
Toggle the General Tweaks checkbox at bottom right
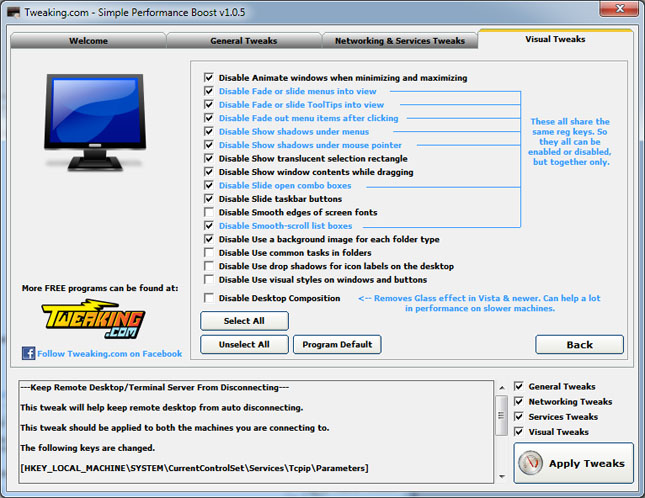coord(518,386)
